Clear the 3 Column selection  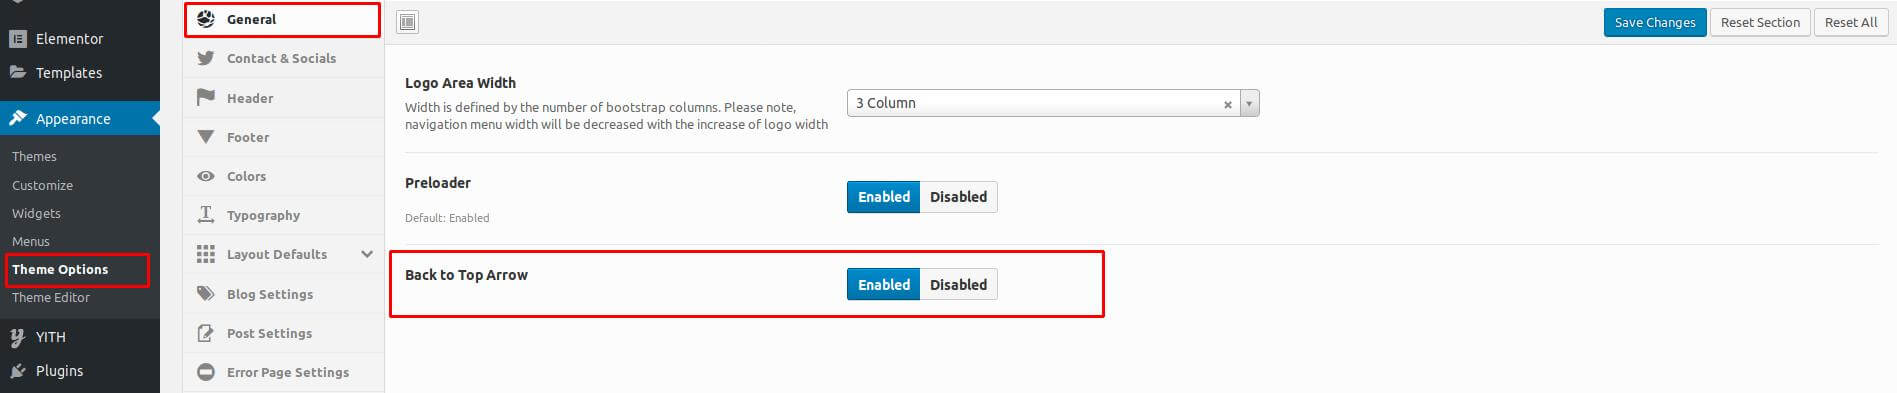[x=1228, y=104]
